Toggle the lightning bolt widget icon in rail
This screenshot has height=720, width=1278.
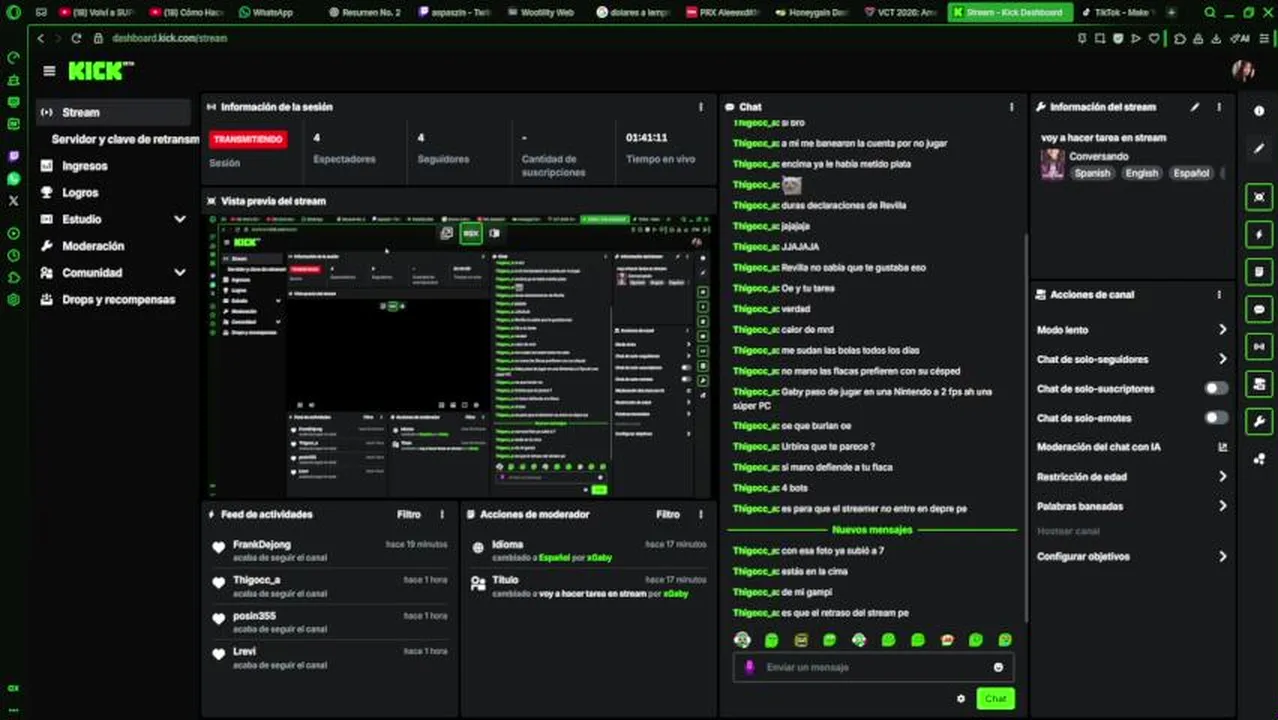[x=1259, y=235]
